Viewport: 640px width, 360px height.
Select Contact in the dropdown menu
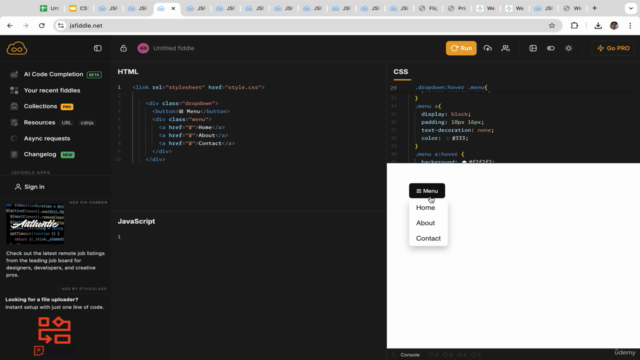pyautogui.click(x=428, y=238)
